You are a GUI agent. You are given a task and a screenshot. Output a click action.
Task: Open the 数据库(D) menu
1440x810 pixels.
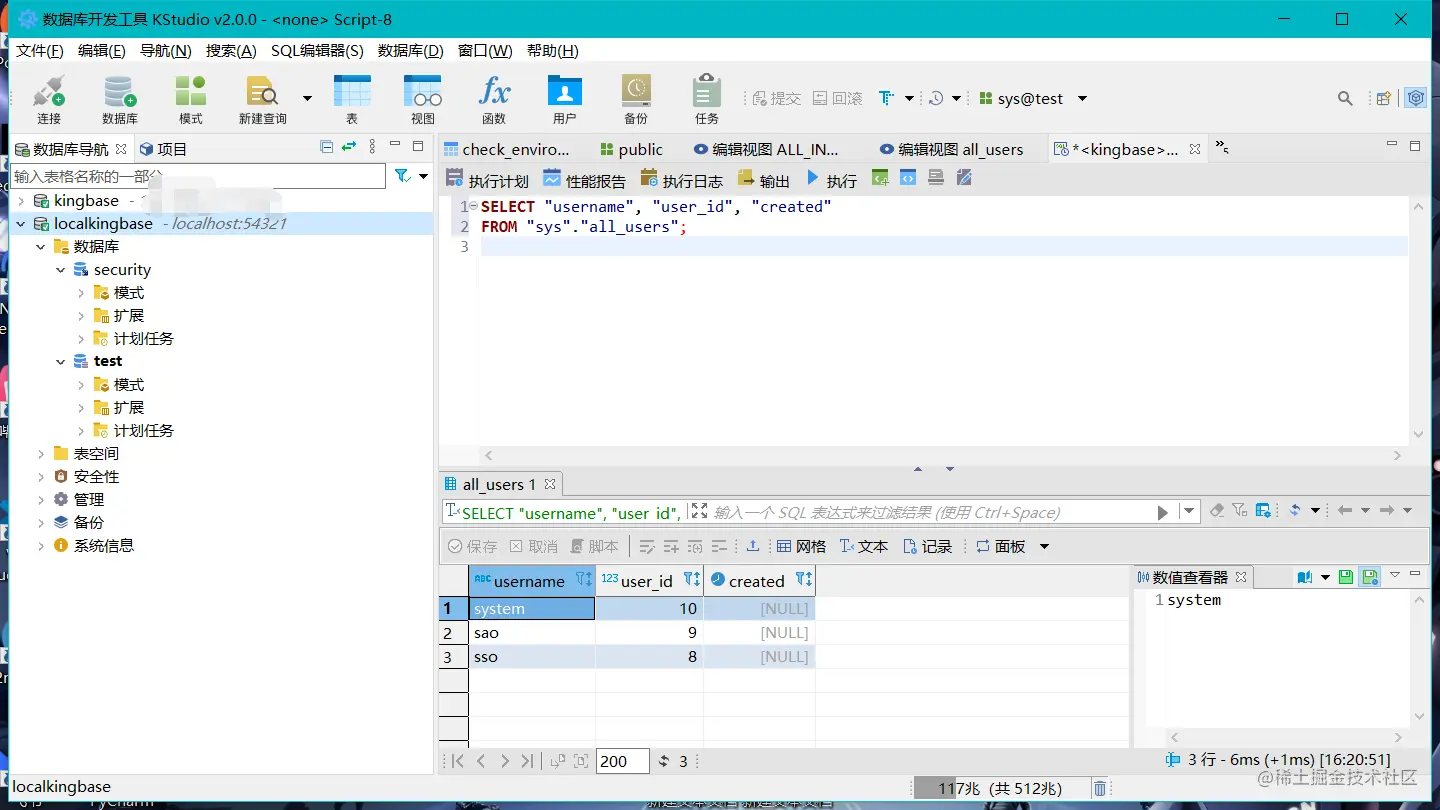(x=410, y=51)
